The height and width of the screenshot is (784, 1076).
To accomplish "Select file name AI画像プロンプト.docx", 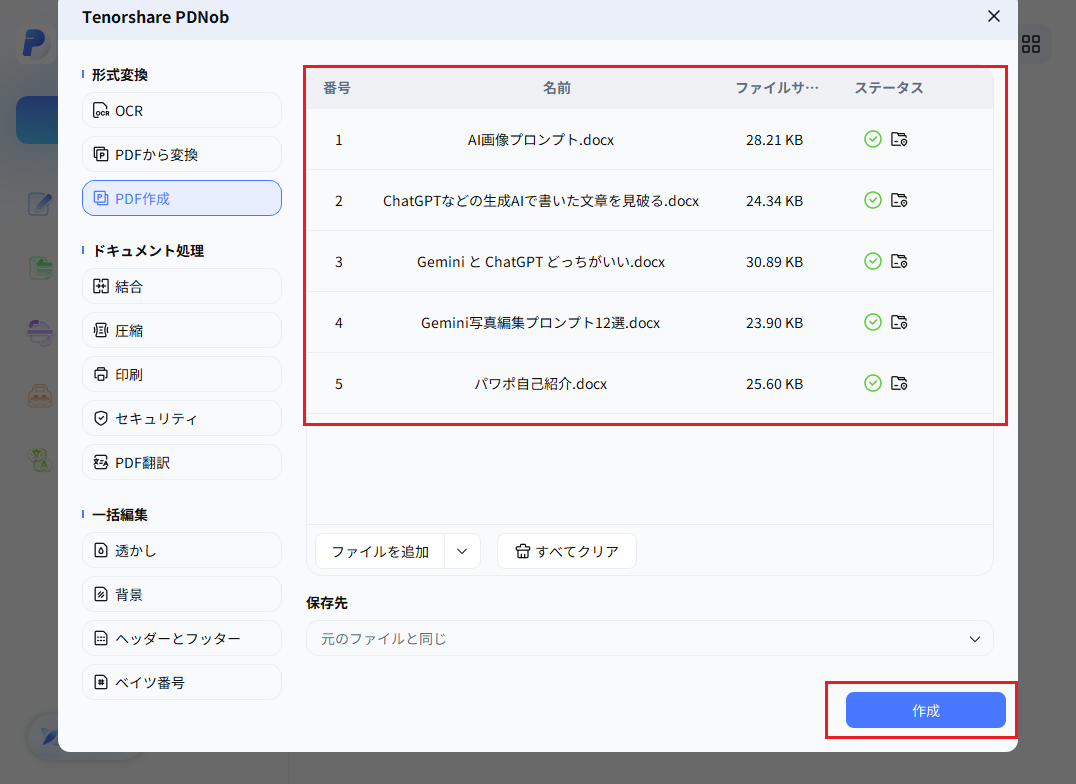I will pyautogui.click(x=541, y=139).
